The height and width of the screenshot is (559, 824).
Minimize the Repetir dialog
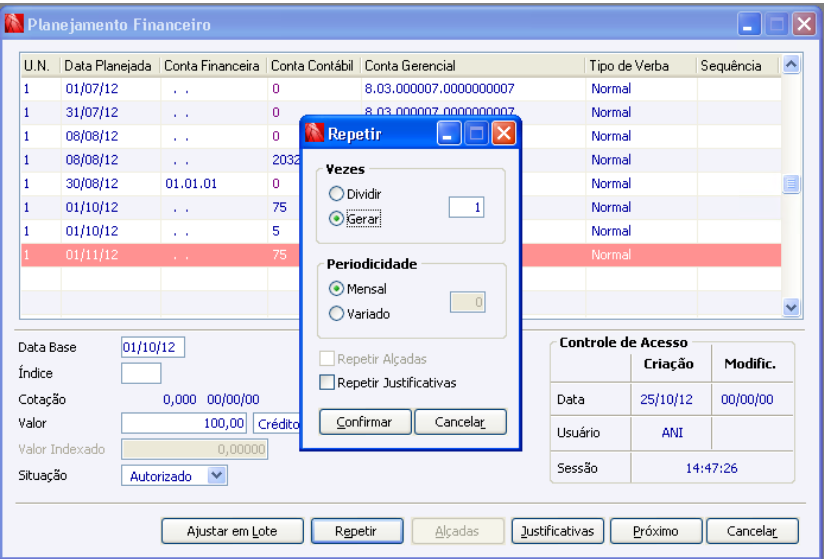[x=449, y=133]
